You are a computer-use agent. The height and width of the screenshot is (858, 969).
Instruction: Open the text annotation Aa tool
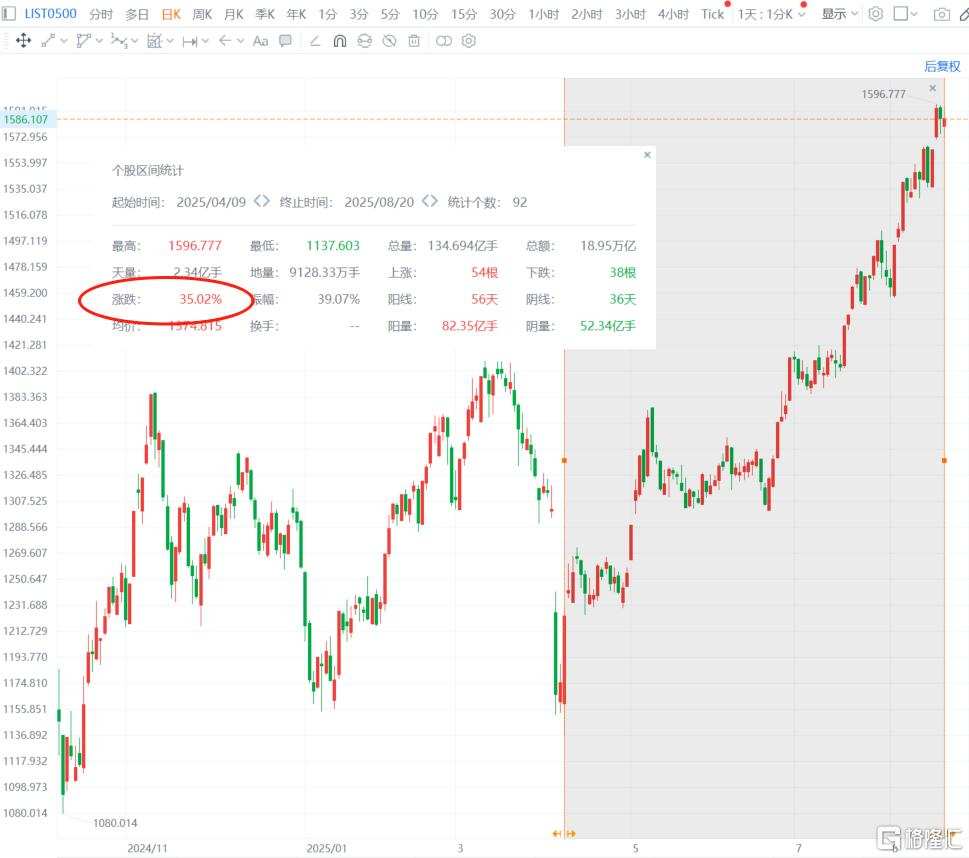pyautogui.click(x=260, y=41)
